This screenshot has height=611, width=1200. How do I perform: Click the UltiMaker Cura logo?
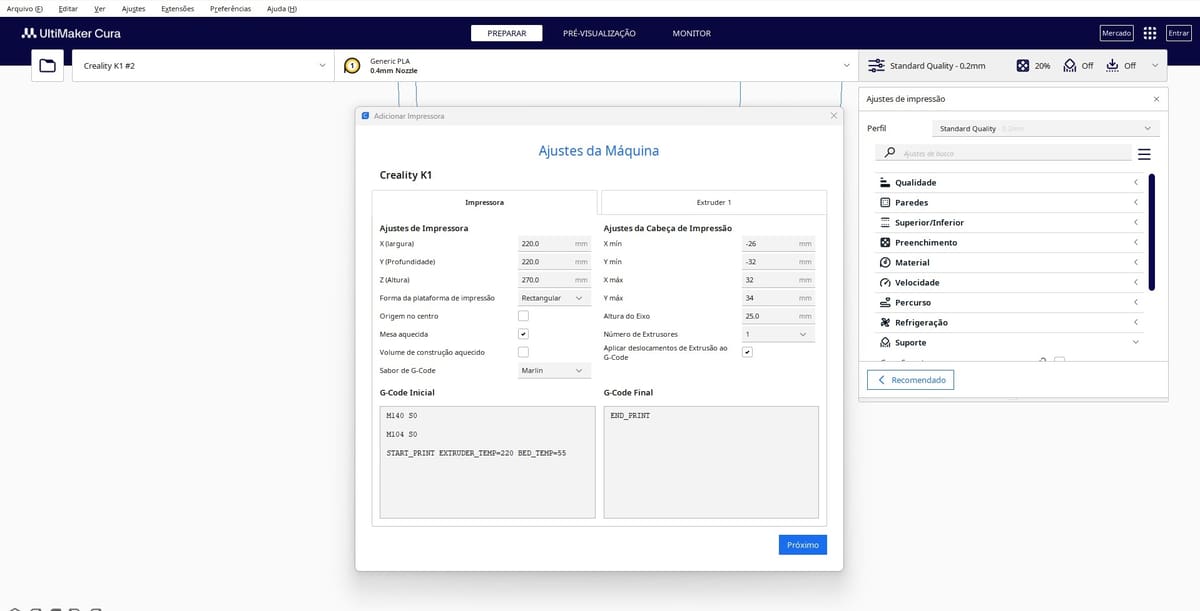(x=71, y=33)
